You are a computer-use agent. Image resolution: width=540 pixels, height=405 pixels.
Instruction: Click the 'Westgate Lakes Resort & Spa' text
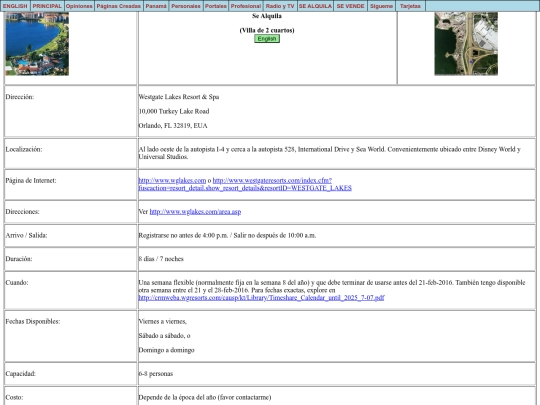179,97
